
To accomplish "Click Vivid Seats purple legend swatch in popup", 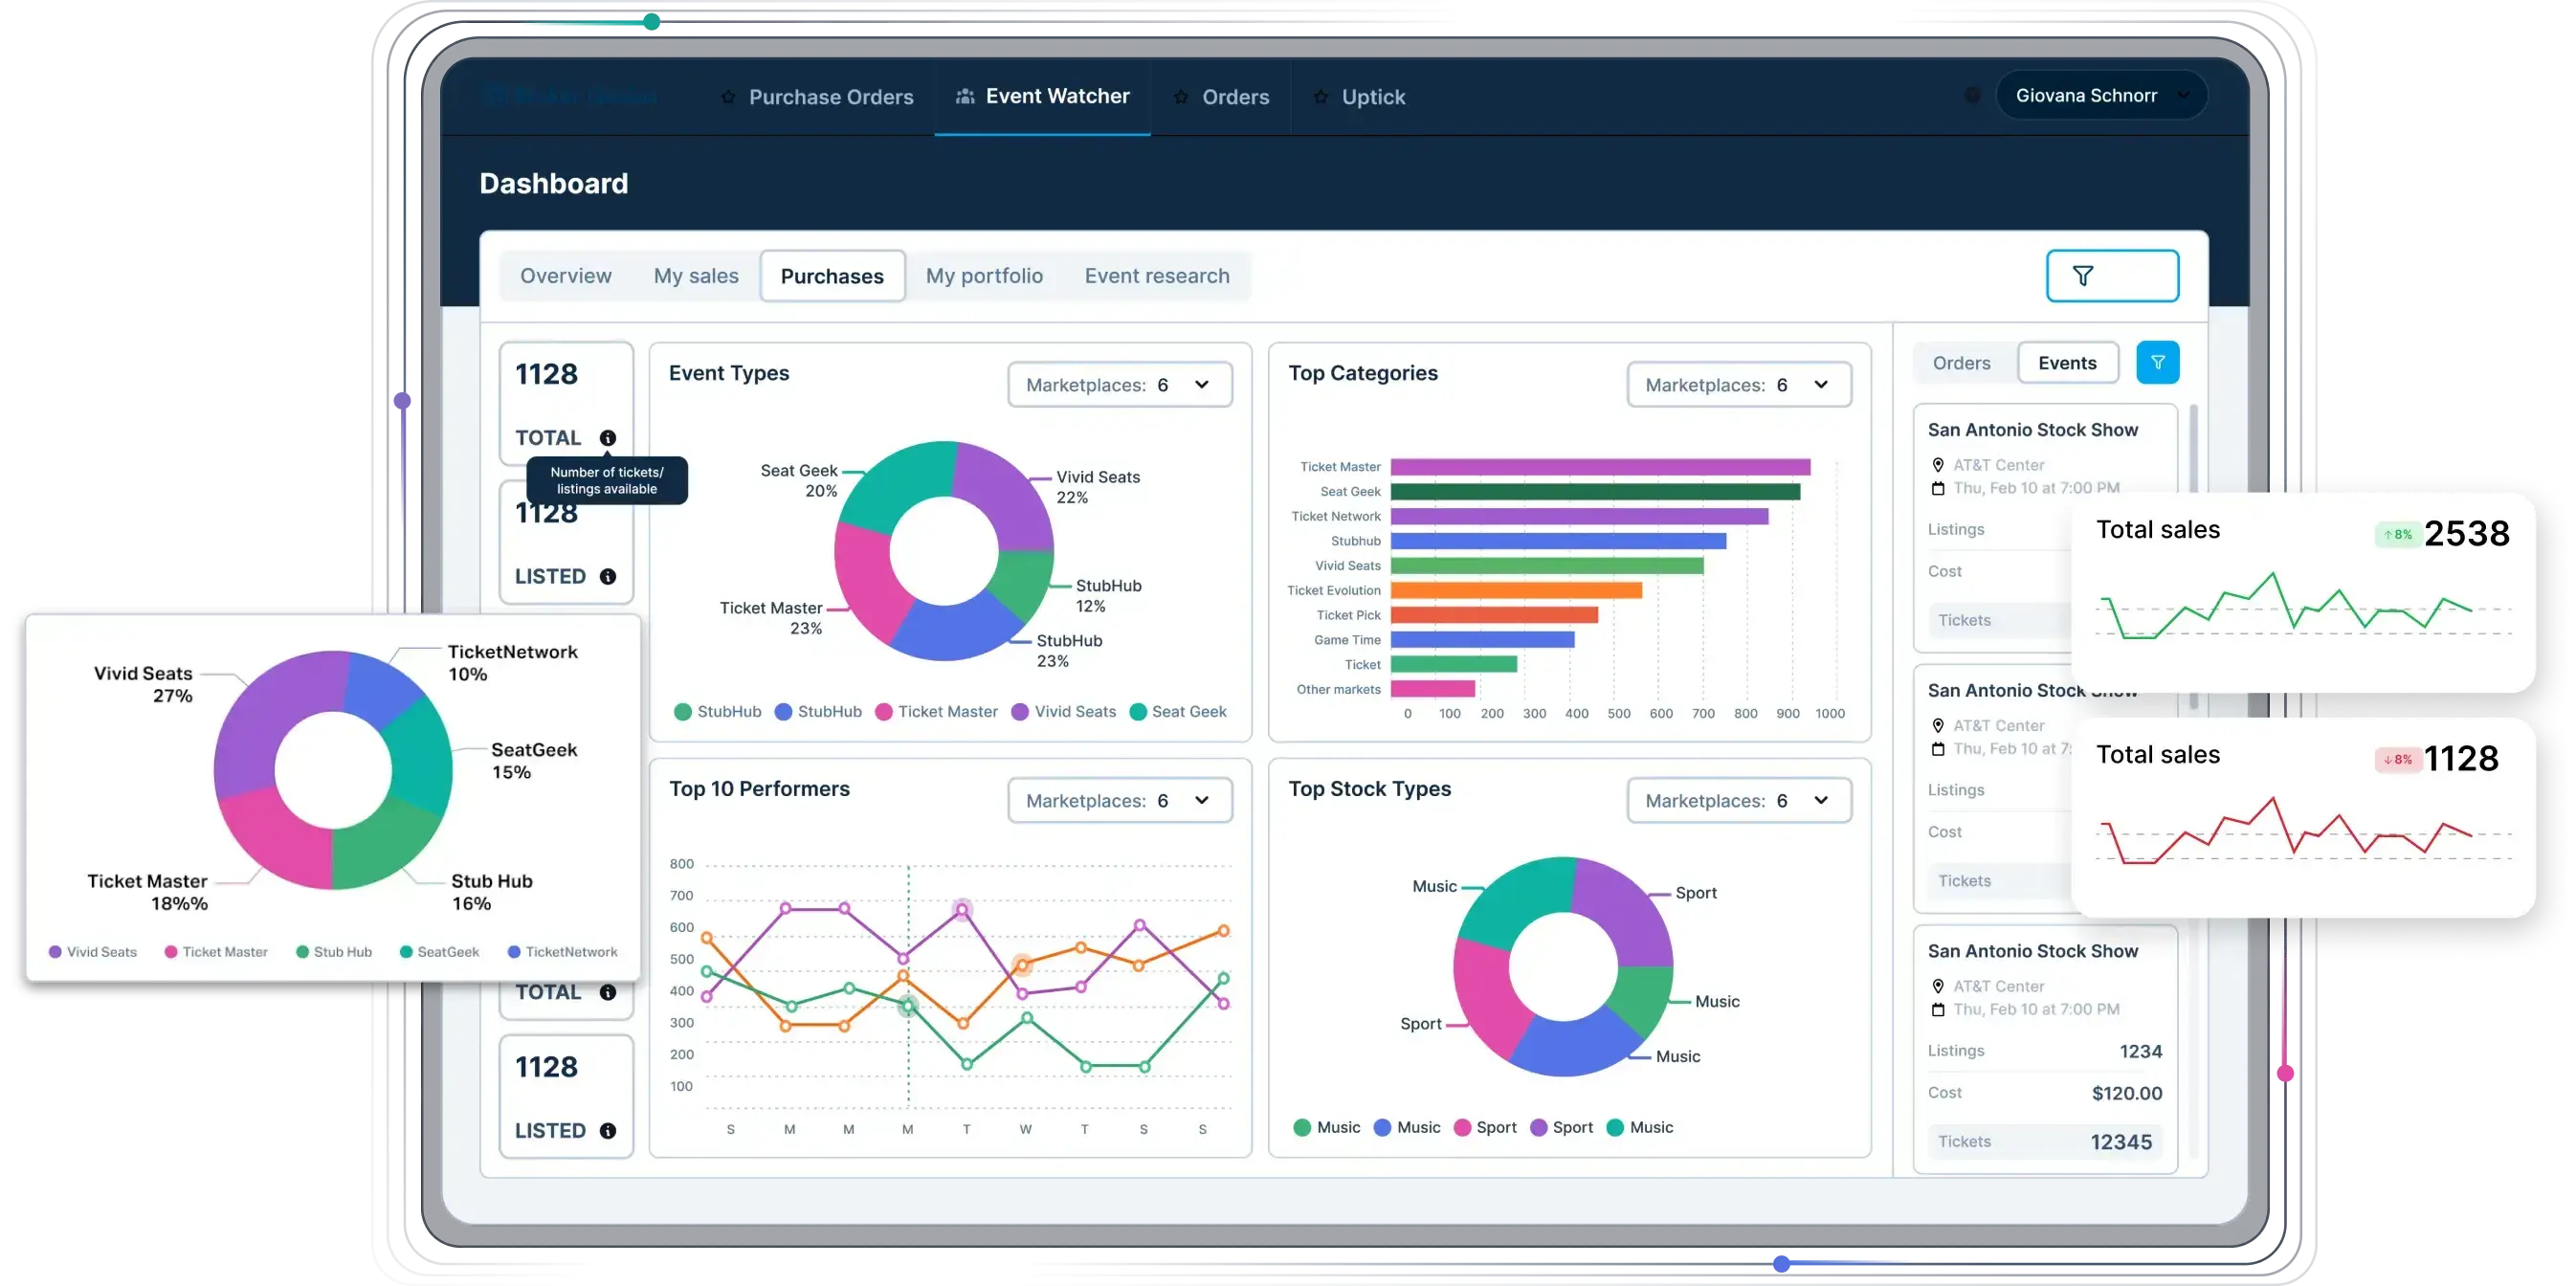I will point(55,952).
